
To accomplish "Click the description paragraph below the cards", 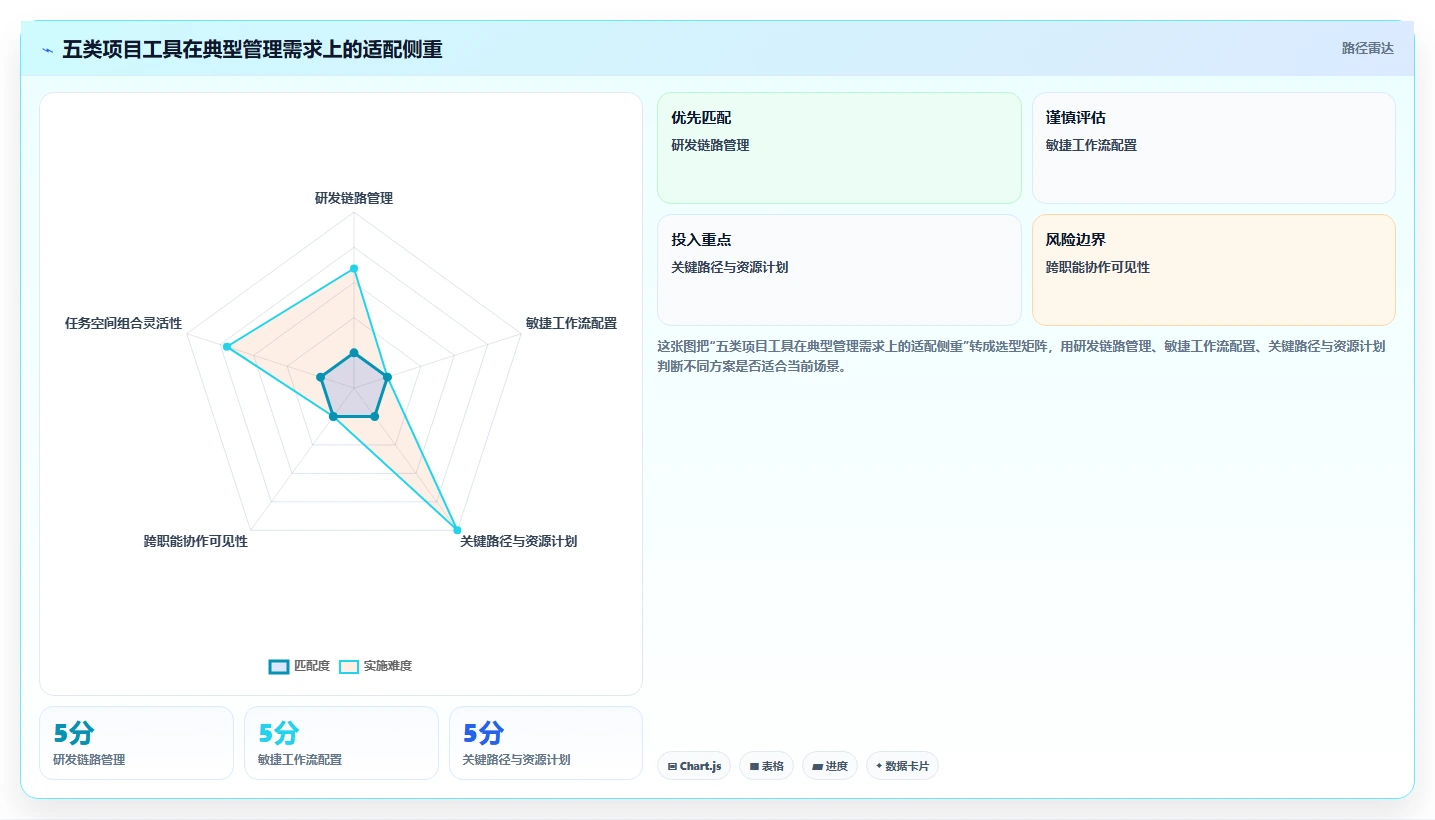I will point(1021,356).
